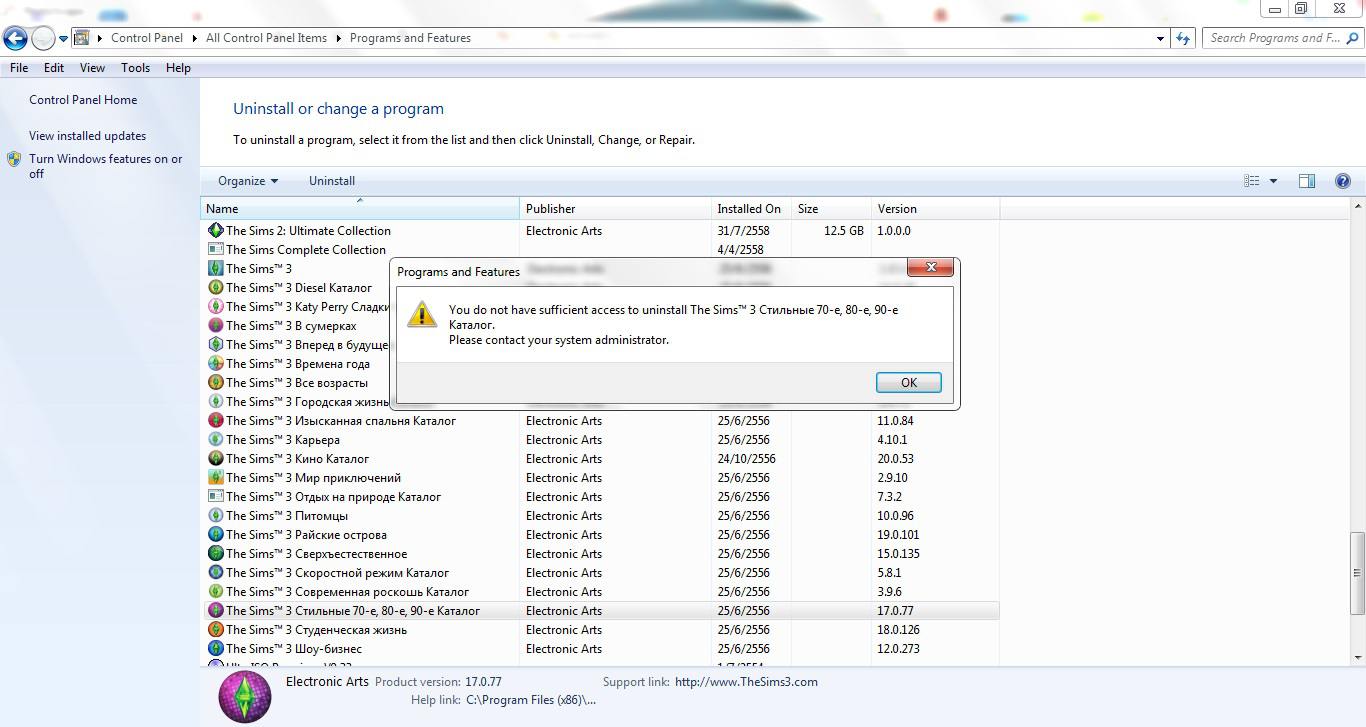
Task: Sort by the Publisher column header
Action: pos(615,209)
